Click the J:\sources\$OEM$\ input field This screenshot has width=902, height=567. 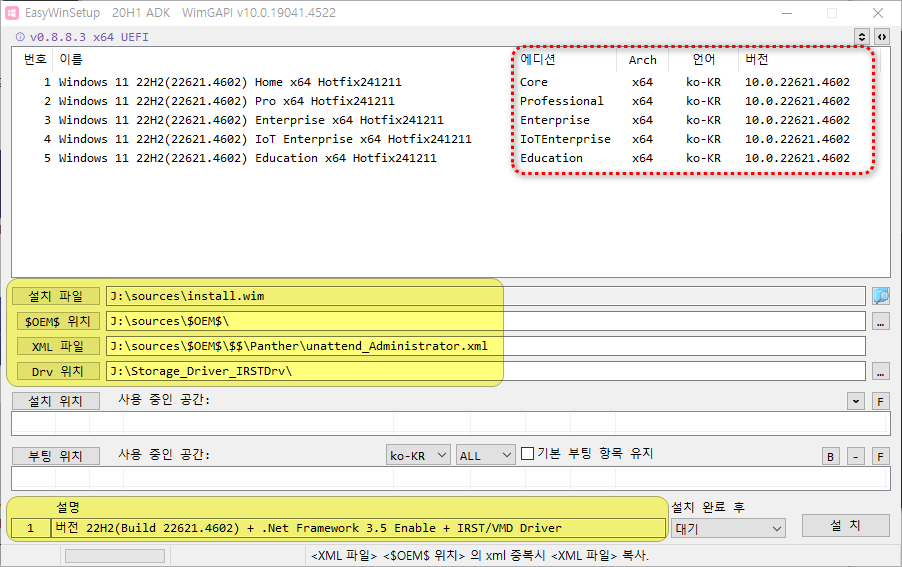click(x=486, y=321)
